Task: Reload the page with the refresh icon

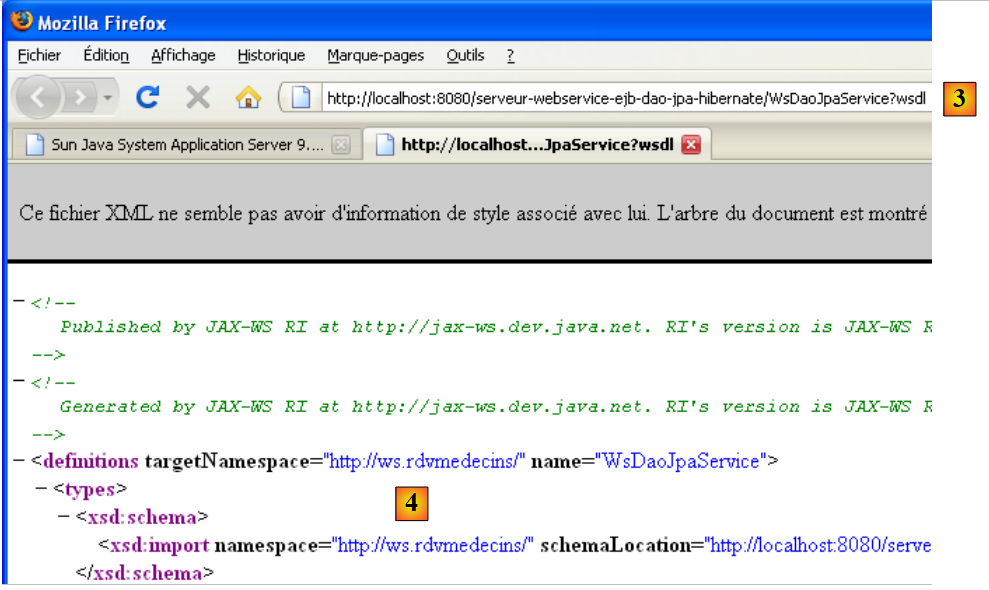Action: click(148, 97)
